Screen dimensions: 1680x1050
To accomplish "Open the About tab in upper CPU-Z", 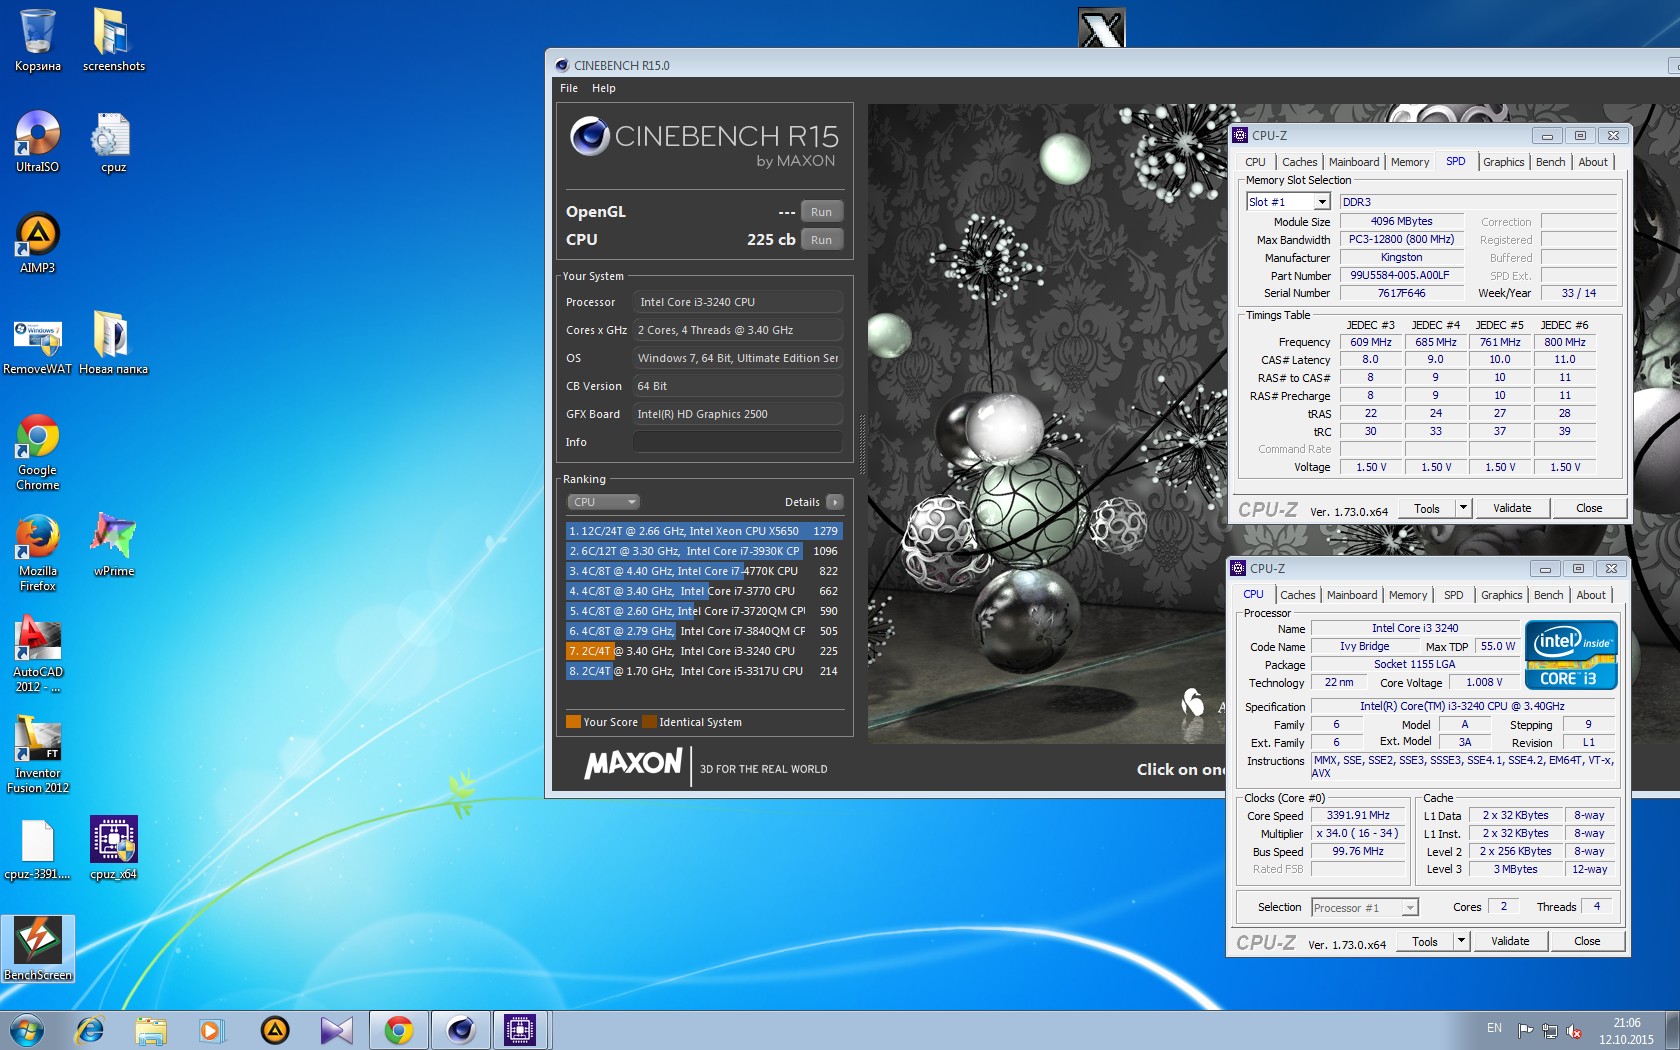I will tap(1593, 162).
